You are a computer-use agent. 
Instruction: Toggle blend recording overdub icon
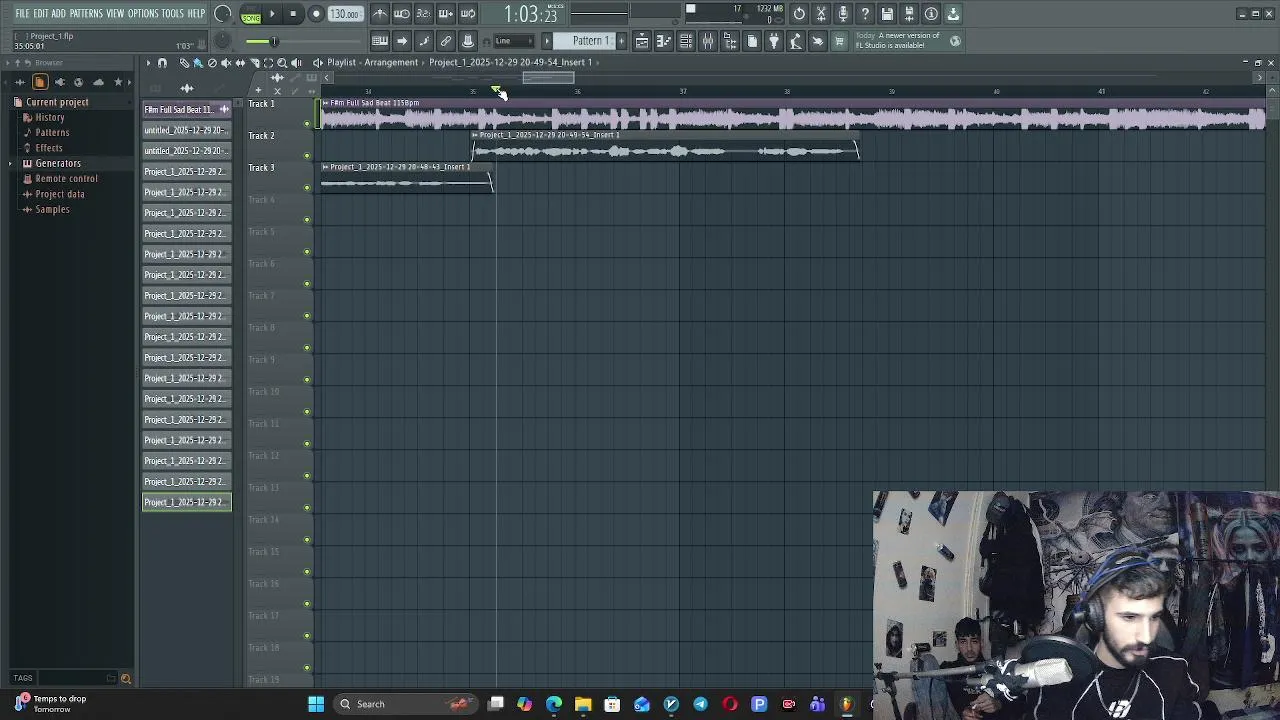click(x=446, y=14)
